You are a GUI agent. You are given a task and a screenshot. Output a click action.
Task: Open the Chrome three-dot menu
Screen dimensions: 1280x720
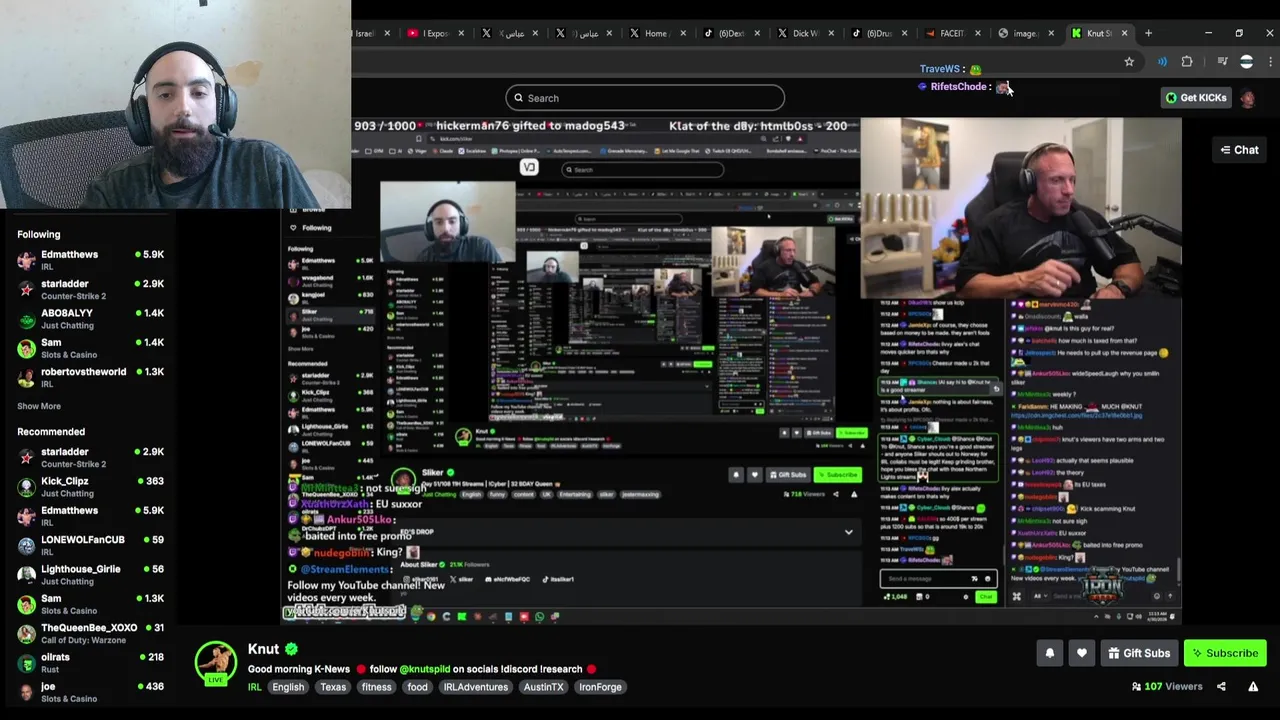(x=1269, y=62)
